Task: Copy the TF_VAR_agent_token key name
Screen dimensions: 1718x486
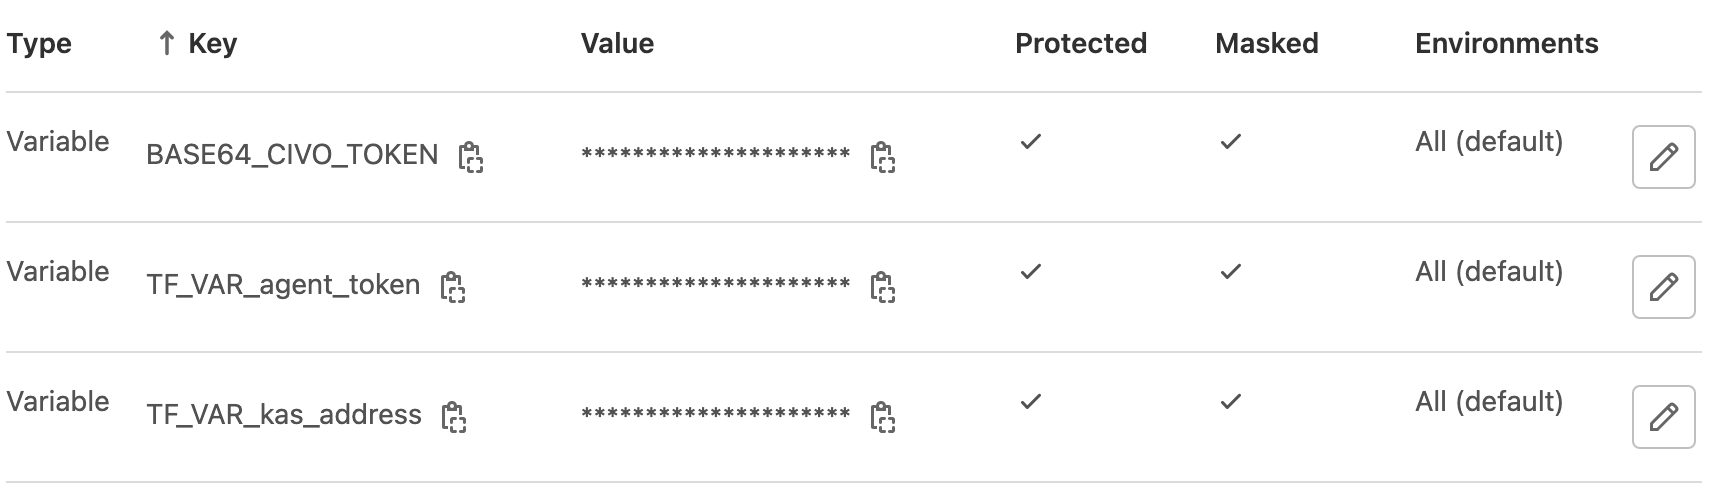Action: 453,287
